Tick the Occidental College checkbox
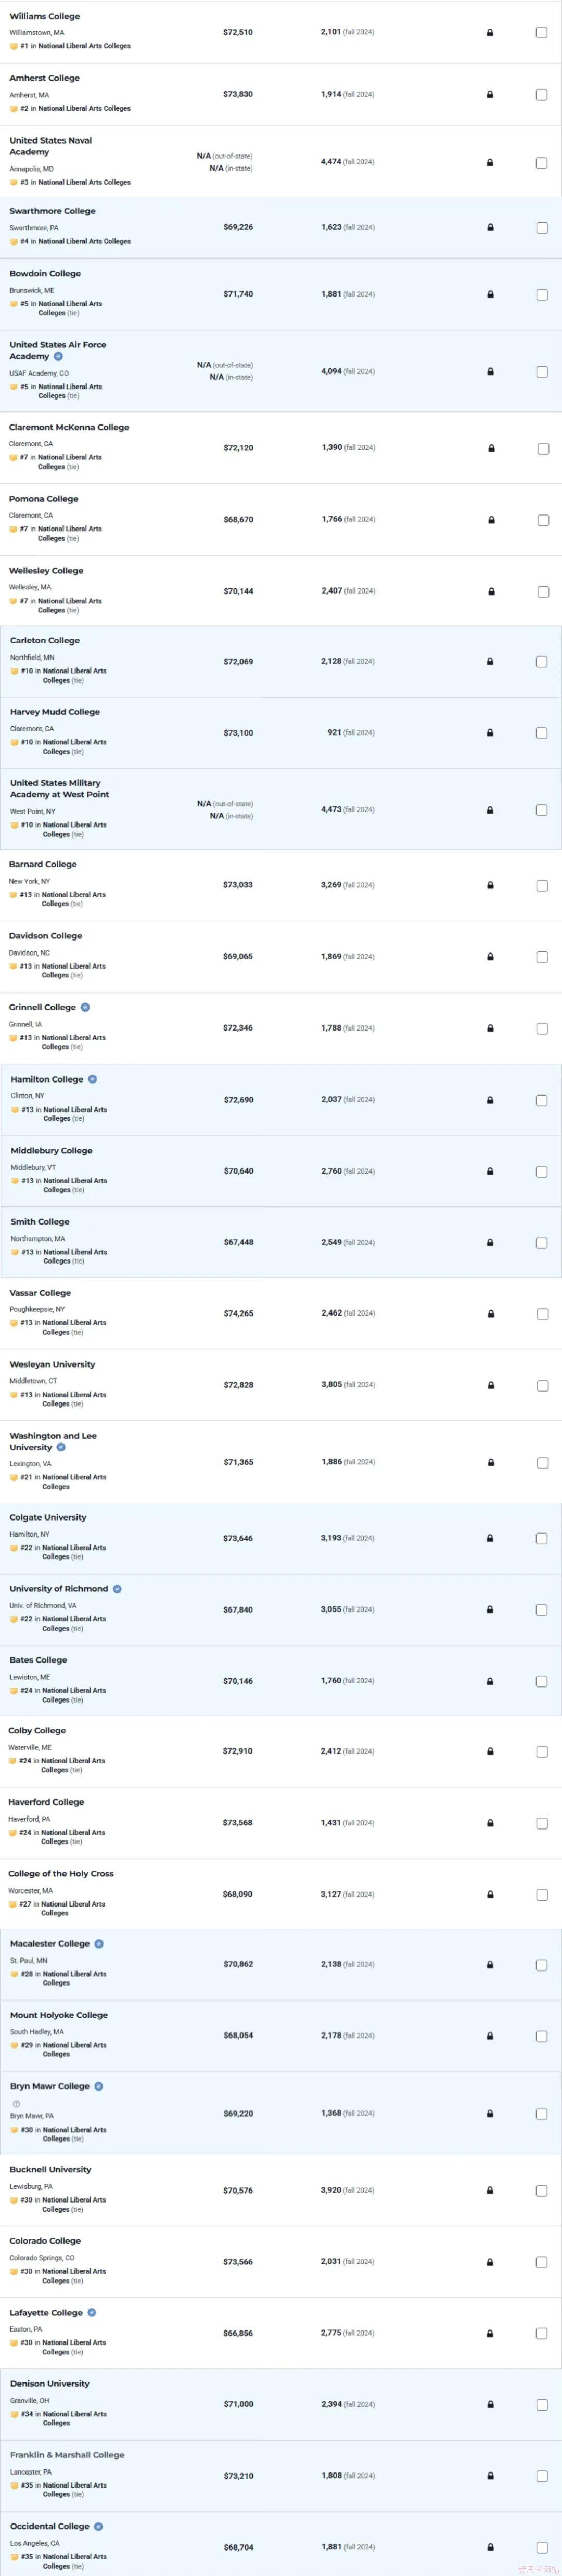This screenshot has height=2576, width=562. coord(541,2547)
